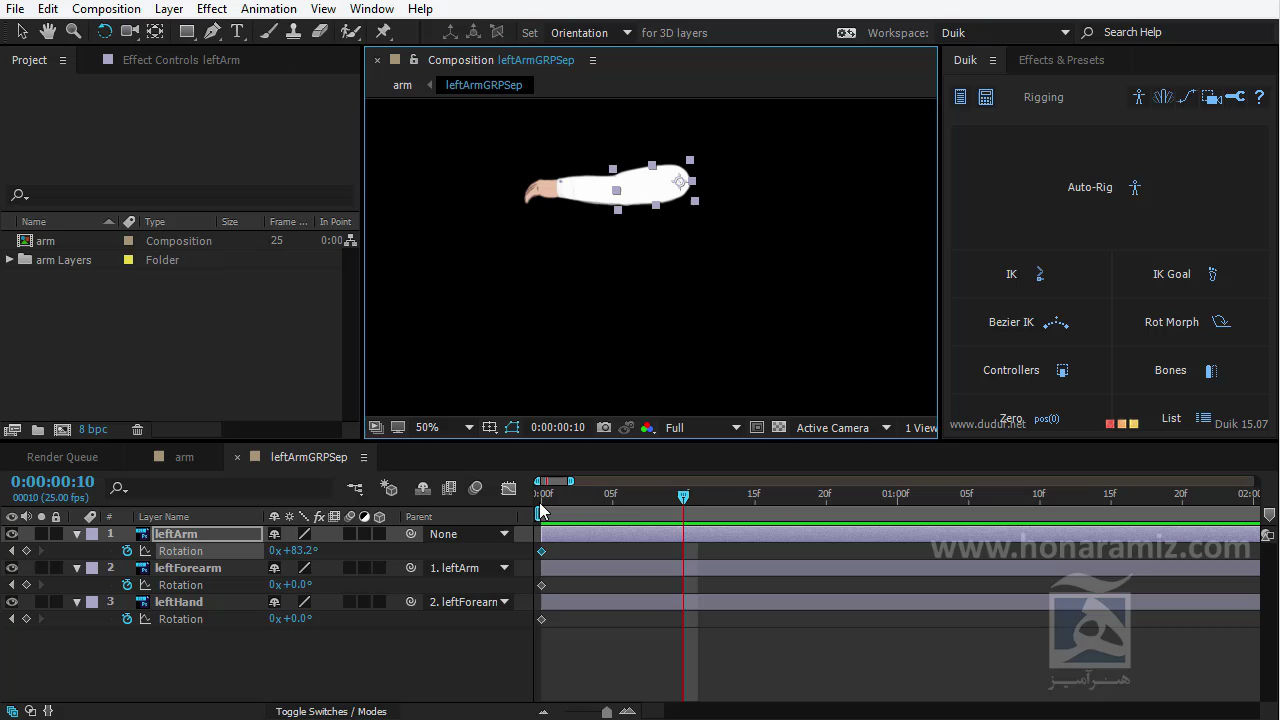Take a snapshot with camera icon
The height and width of the screenshot is (720, 1280).
[604, 427]
